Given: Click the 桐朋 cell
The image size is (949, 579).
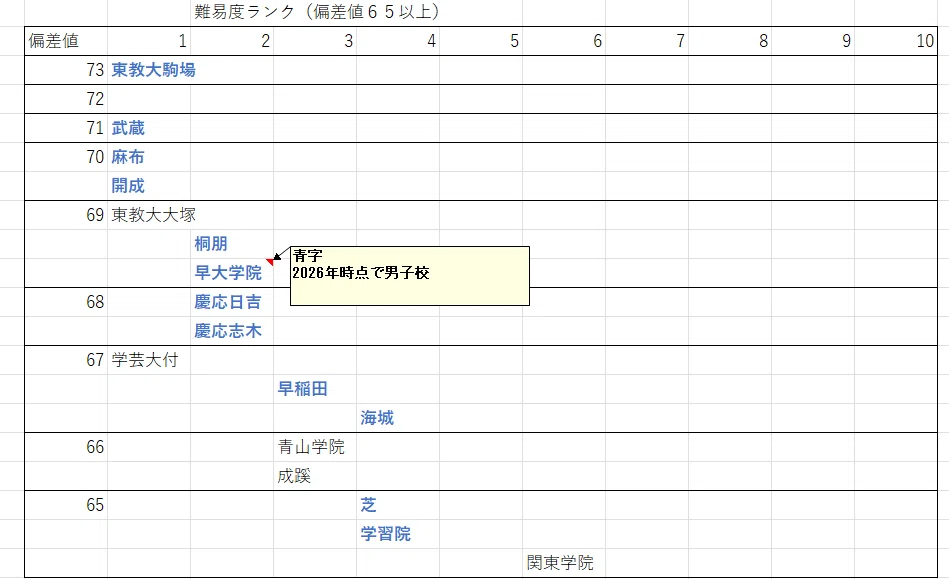Looking at the screenshot, I should [x=232, y=244].
